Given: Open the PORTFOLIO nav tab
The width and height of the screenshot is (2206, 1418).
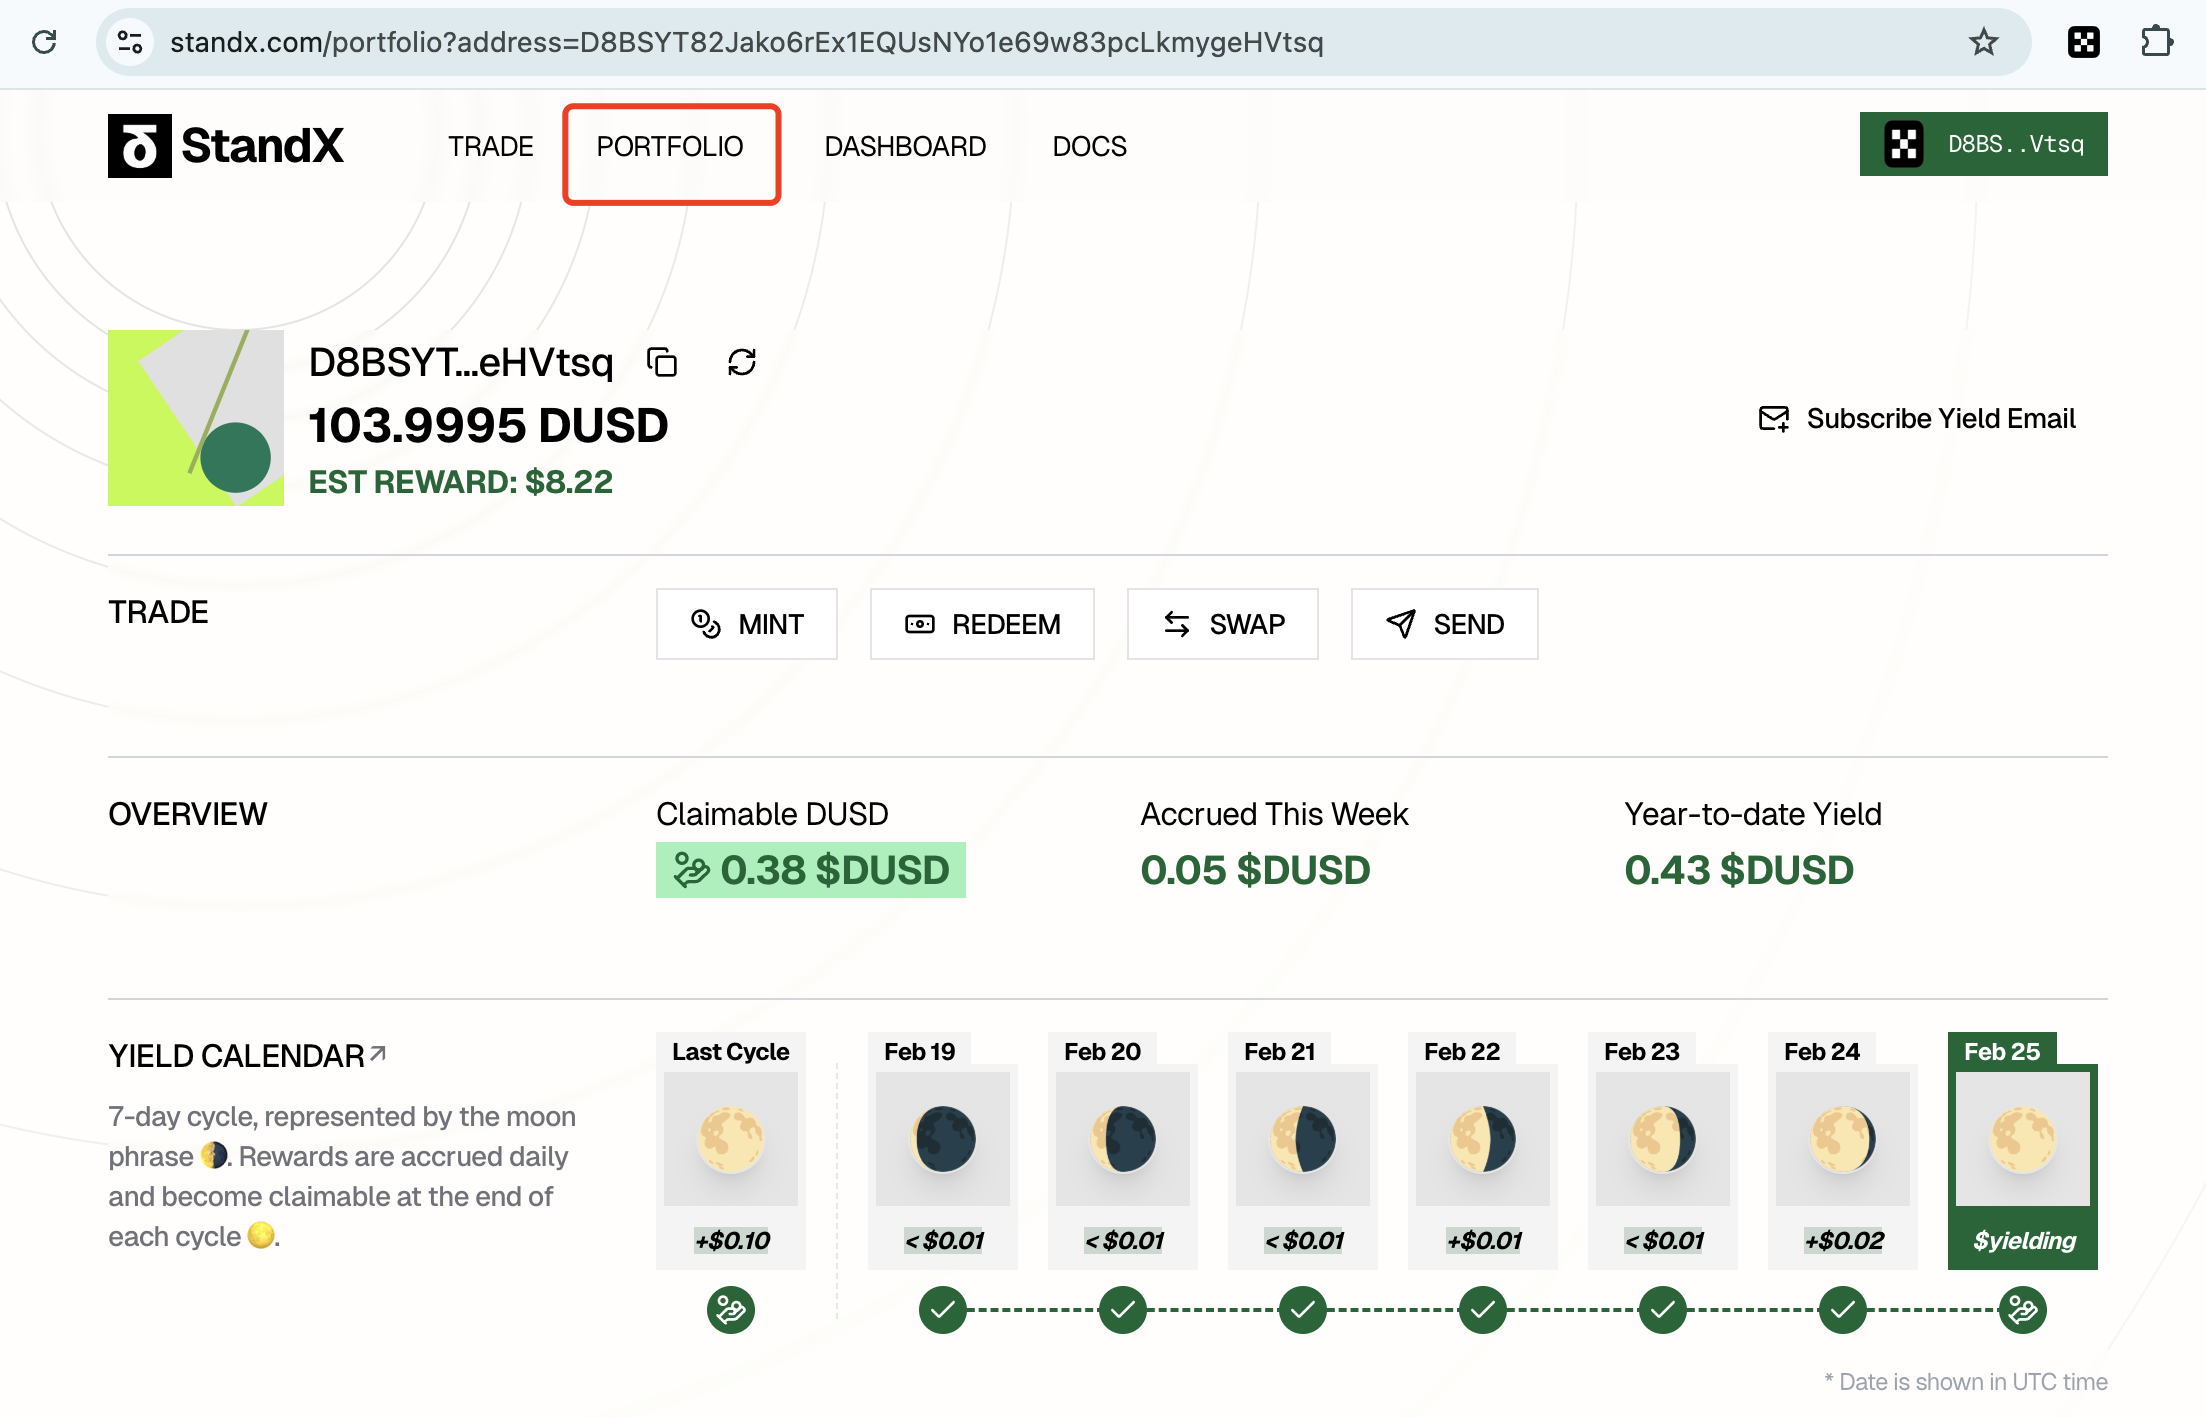Looking at the screenshot, I should (670, 146).
